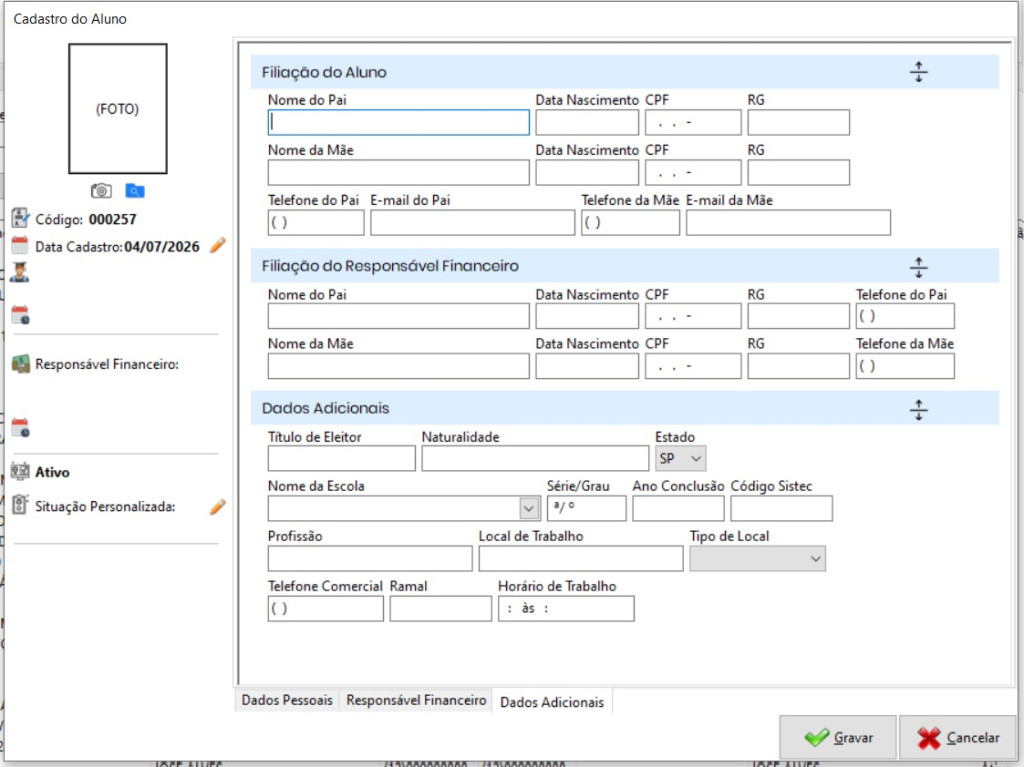Screen dimensions: 1024x767
Task: Collapse the Filiação do Aluno section
Action: pyautogui.click(x=918, y=72)
